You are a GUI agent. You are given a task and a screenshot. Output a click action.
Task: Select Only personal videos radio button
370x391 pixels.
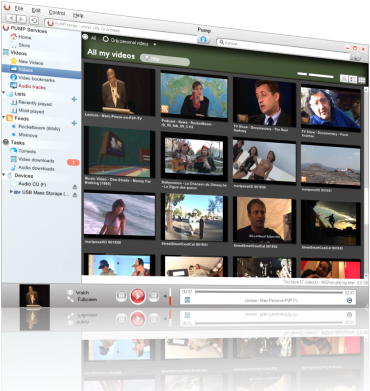(x=106, y=39)
